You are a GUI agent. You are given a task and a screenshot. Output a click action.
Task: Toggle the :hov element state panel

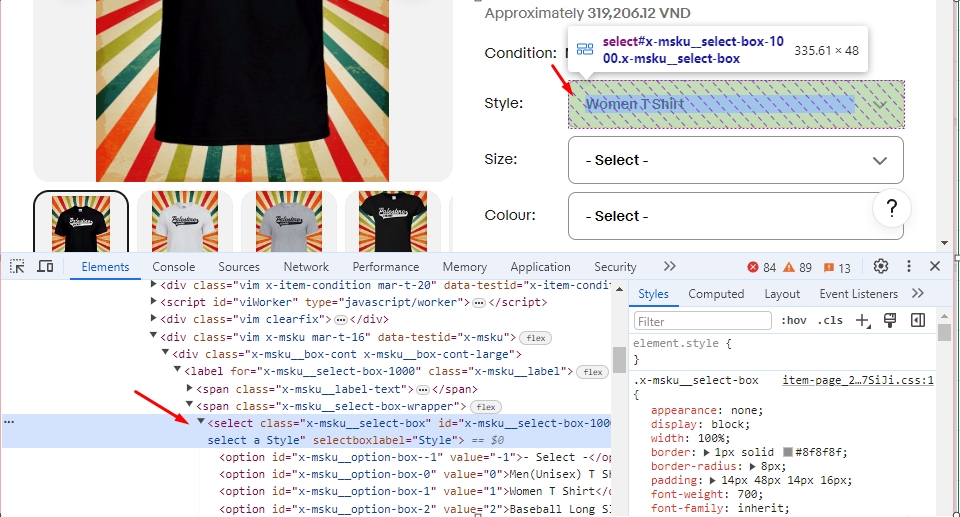click(x=795, y=321)
